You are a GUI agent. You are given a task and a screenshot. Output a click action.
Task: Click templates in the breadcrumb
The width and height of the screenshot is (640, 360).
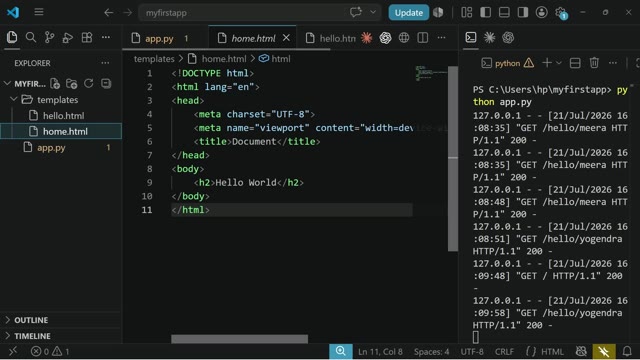tap(154, 59)
